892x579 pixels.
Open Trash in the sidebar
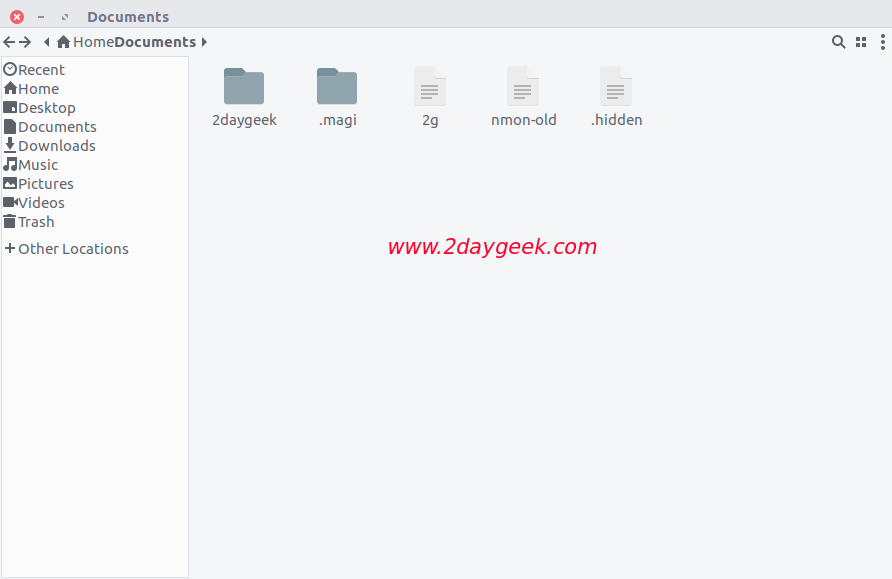coord(29,222)
